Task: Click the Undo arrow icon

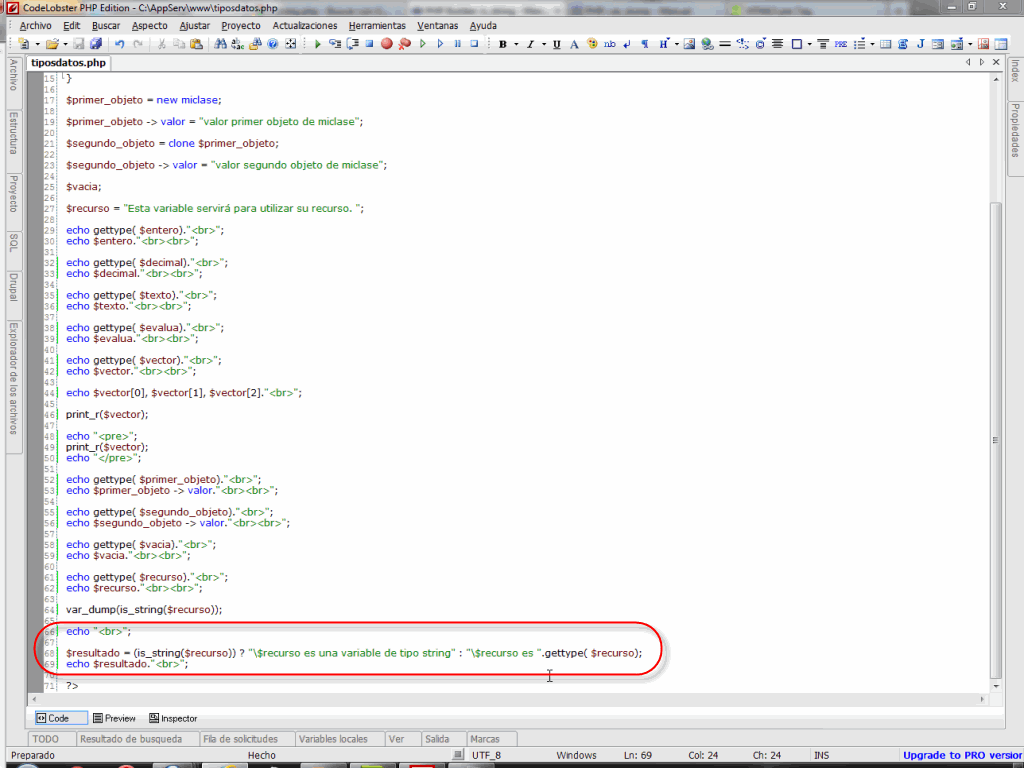Action: click(119, 44)
